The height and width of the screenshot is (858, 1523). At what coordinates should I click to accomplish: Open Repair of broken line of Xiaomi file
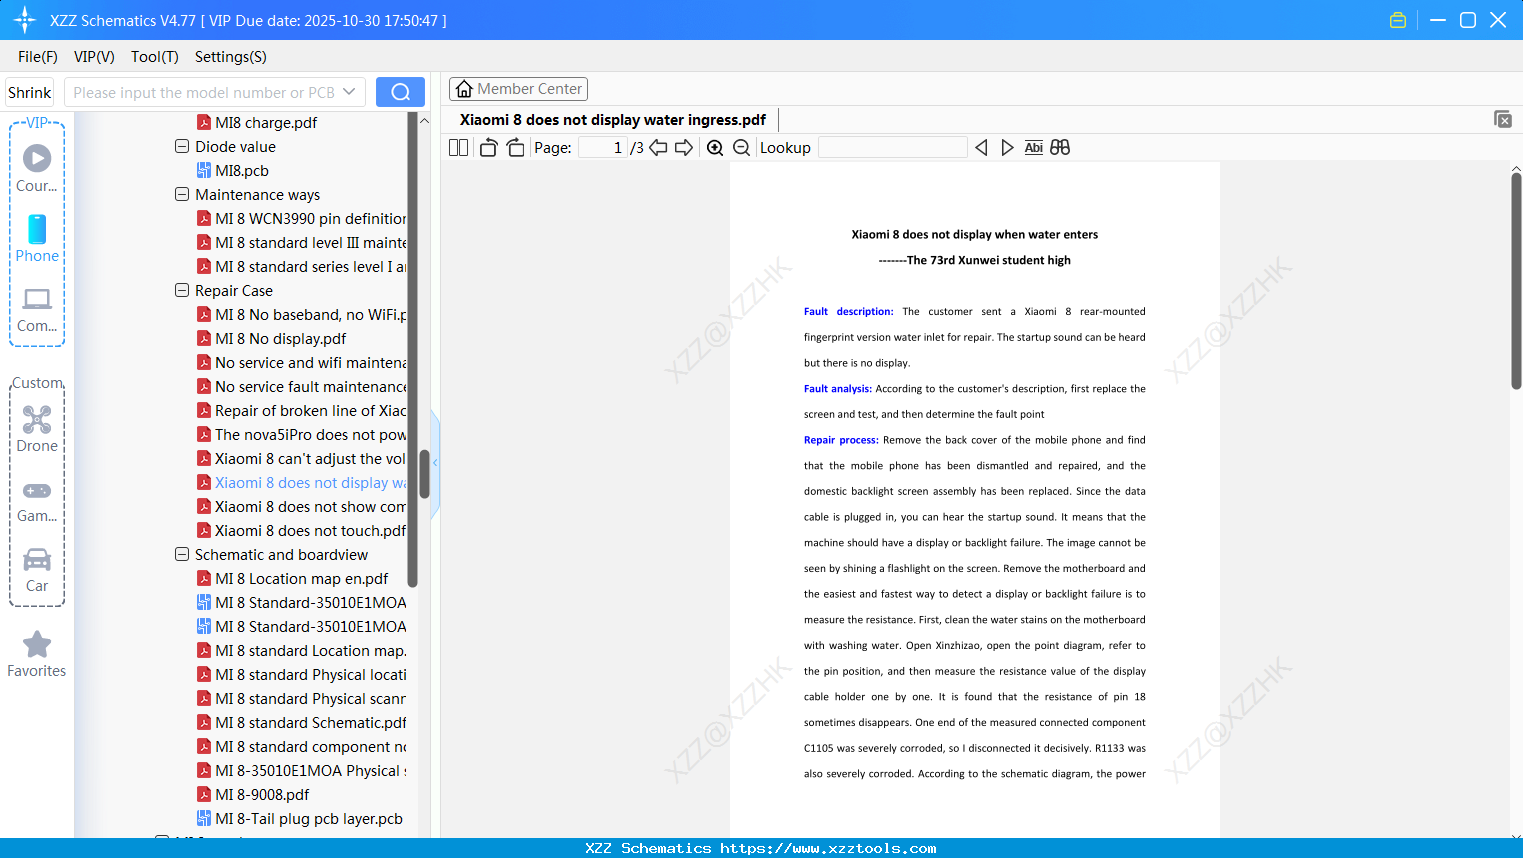301,410
